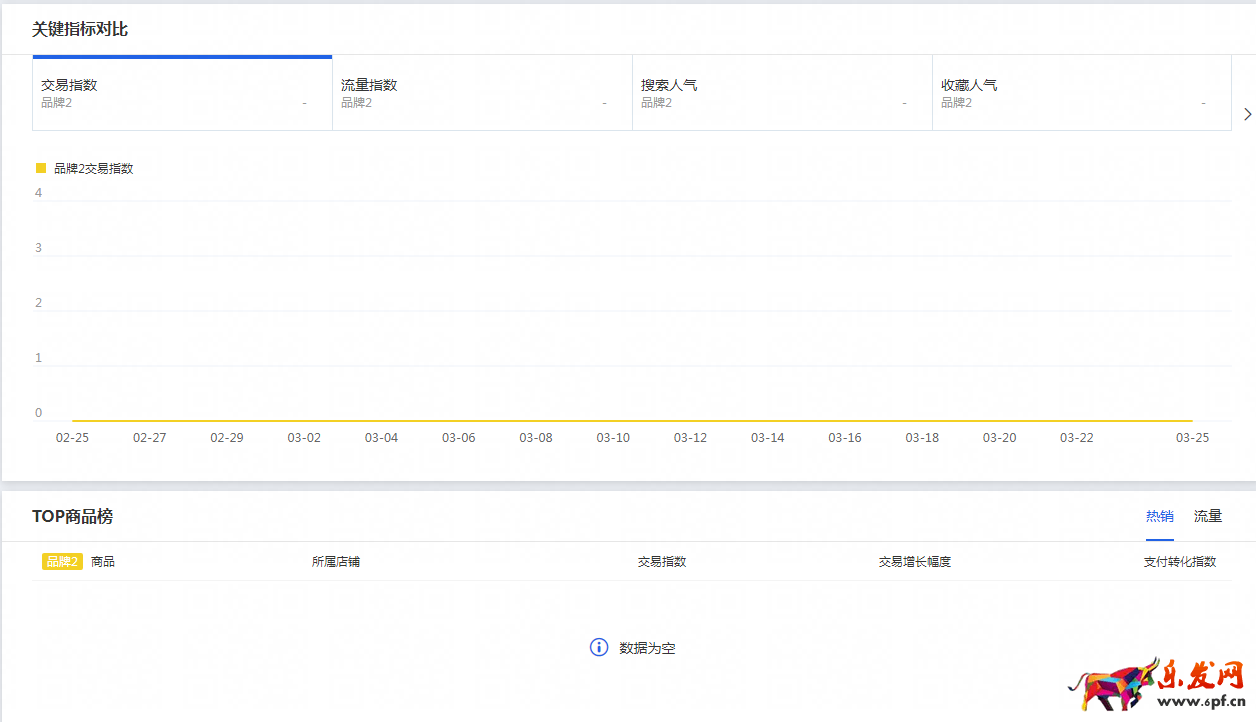1256x722 pixels.
Task: Click the 关键指标对比 section title
Action: 80,29
